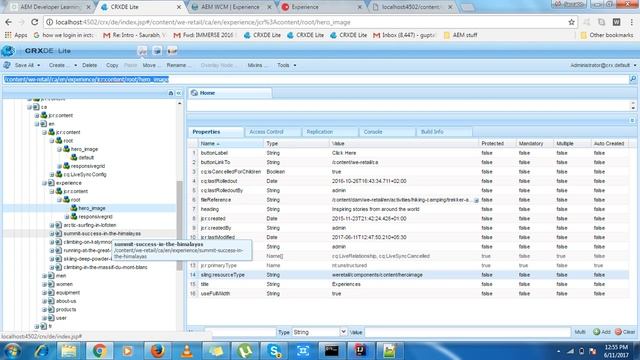The image size is (640, 360).
Task: Click the CRXDE Lite logo icon
Action: tap(8, 51)
